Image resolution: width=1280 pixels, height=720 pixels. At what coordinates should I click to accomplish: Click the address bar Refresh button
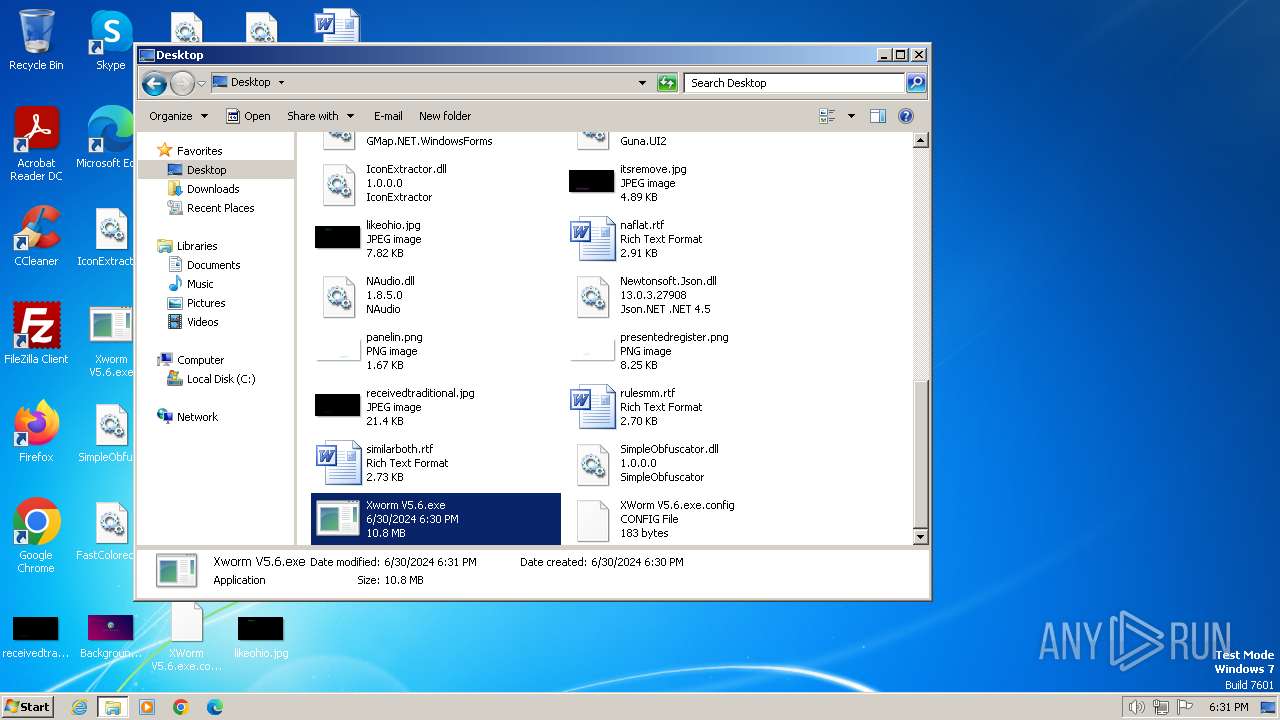click(x=667, y=83)
